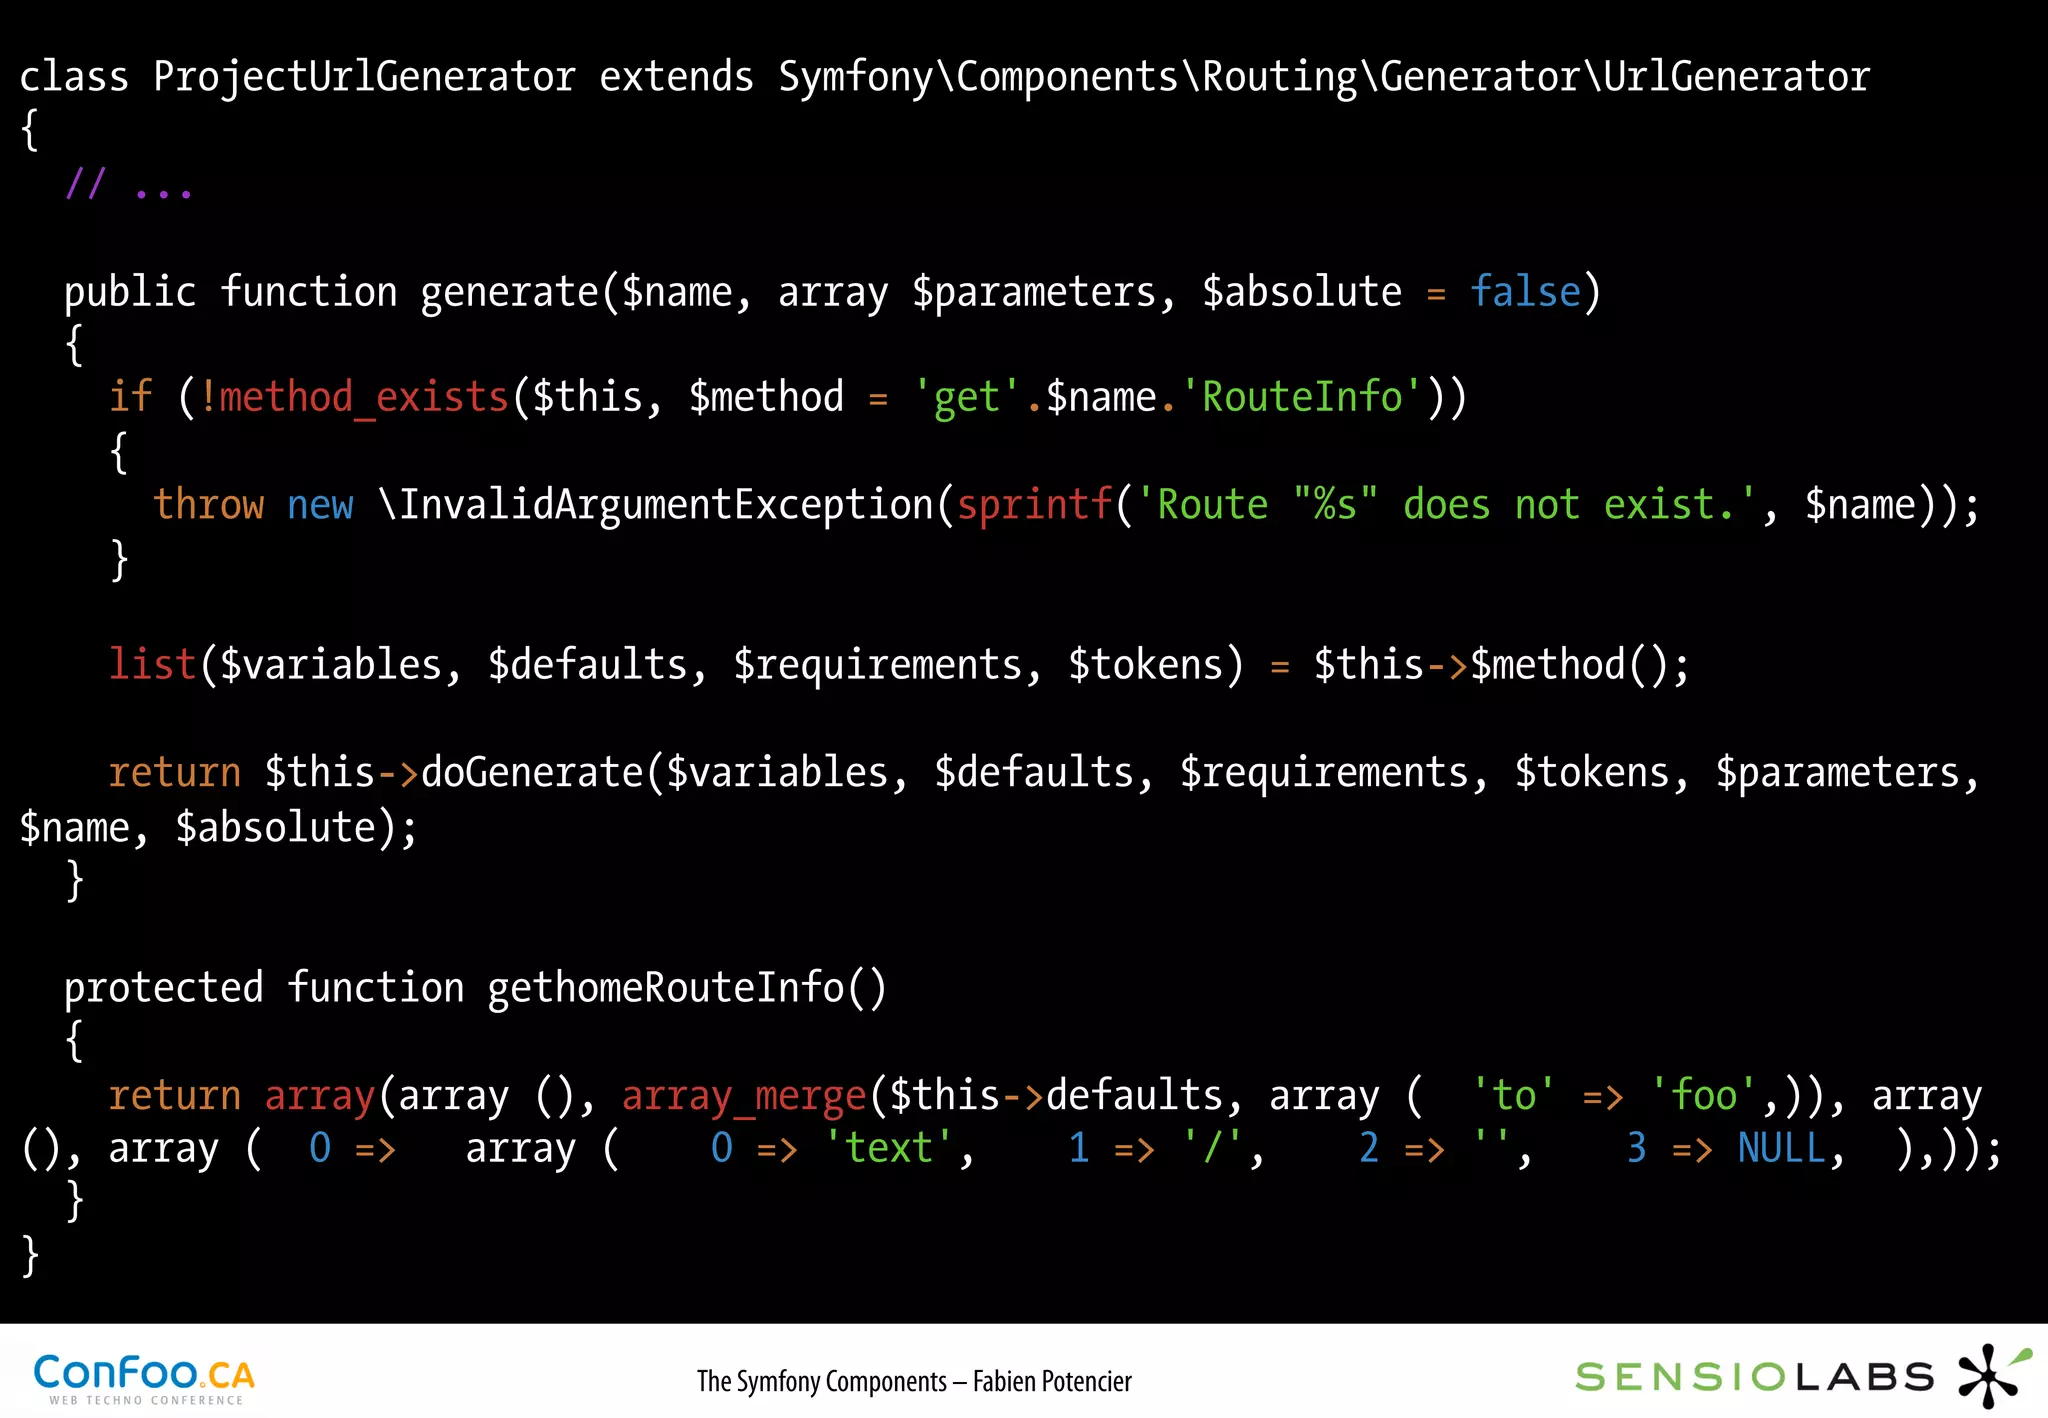Click '\InvalidArgumentException' class name
Image resolution: width=2048 pixels, height=1418 pixels.
(656, 505)
